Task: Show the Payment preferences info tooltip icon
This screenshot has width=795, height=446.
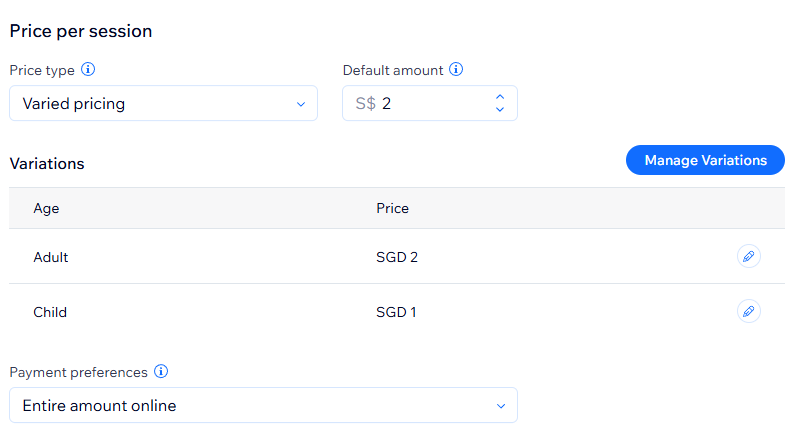Action: 161,372
